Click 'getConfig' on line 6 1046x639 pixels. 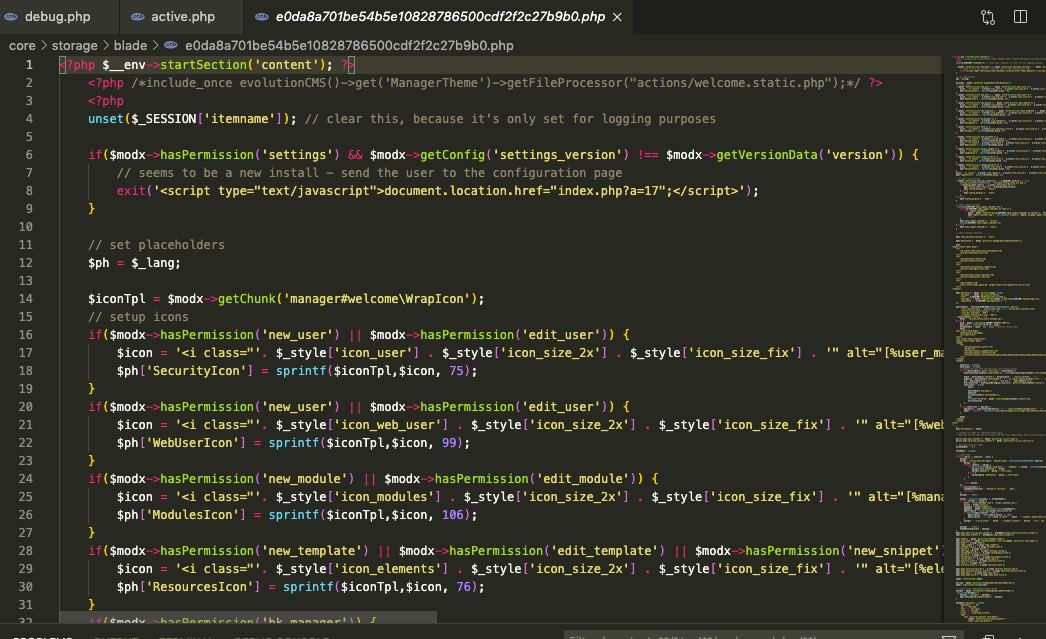[x=452, y=155]
